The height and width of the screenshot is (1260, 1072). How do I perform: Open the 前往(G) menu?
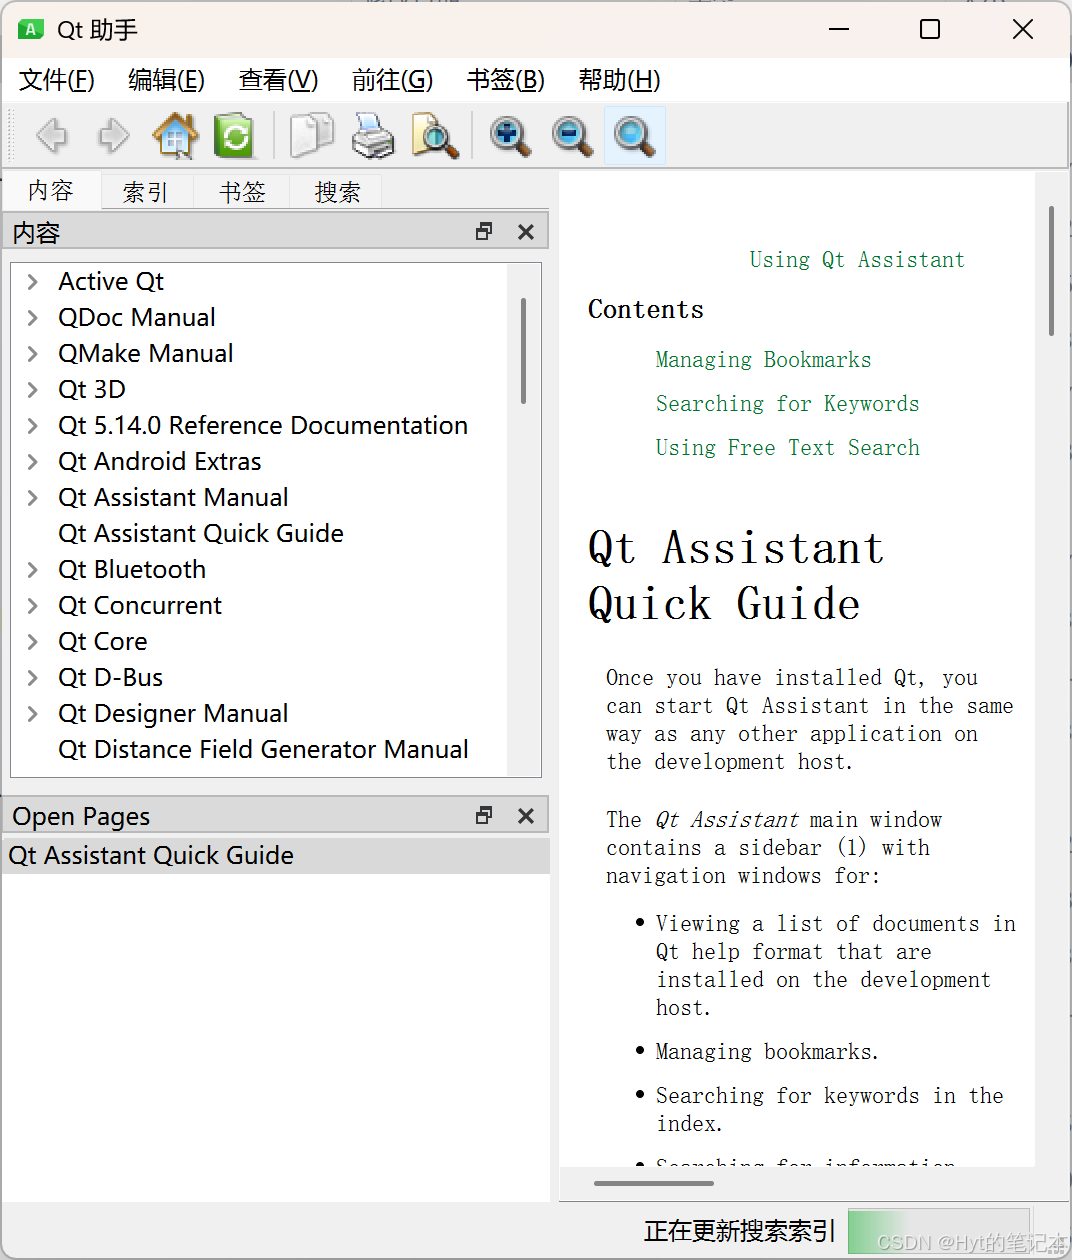[392, 80]
